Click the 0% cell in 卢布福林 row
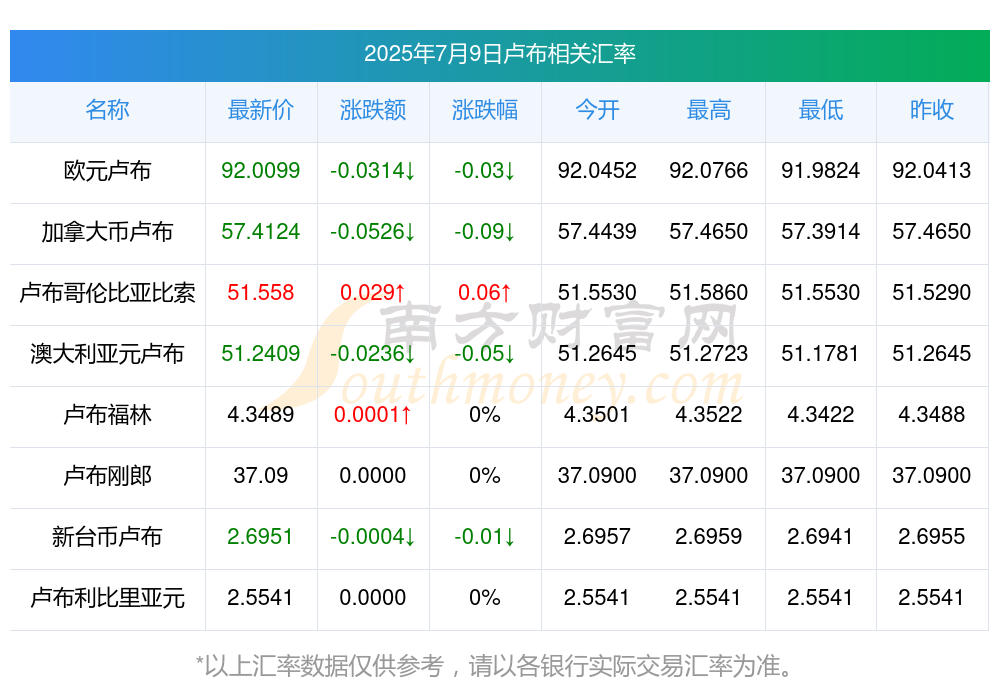 [485, 414]
